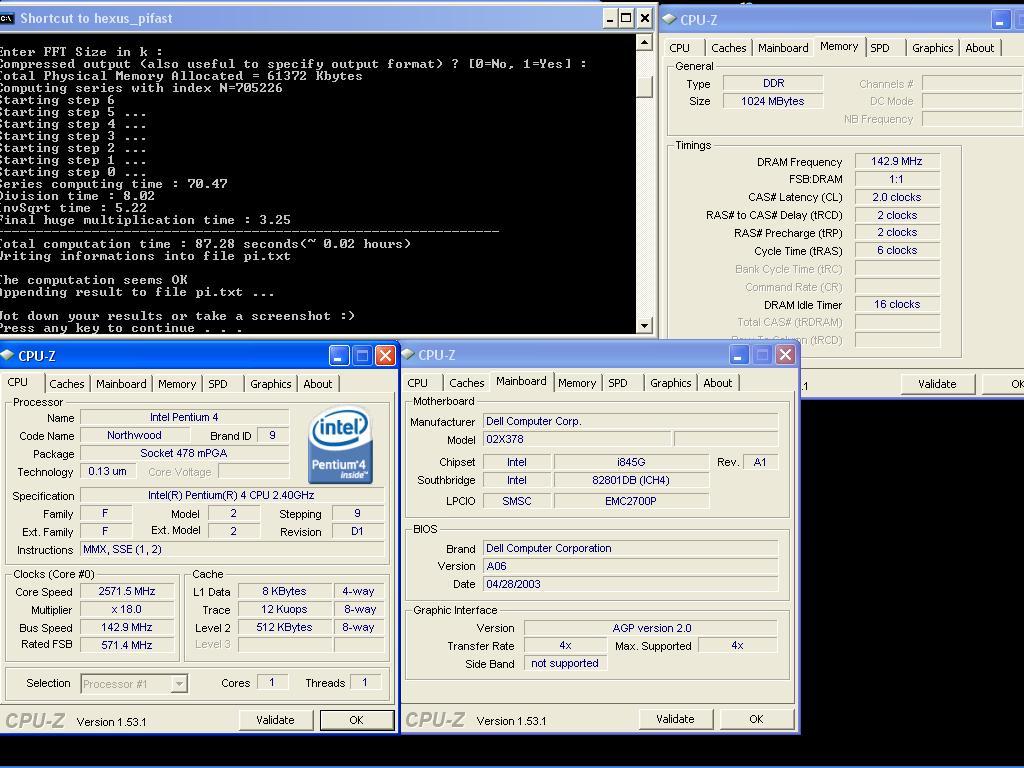Select the Memory tab in Memory window
This screenshot has width=1024, height=768.
pos(839,46)
